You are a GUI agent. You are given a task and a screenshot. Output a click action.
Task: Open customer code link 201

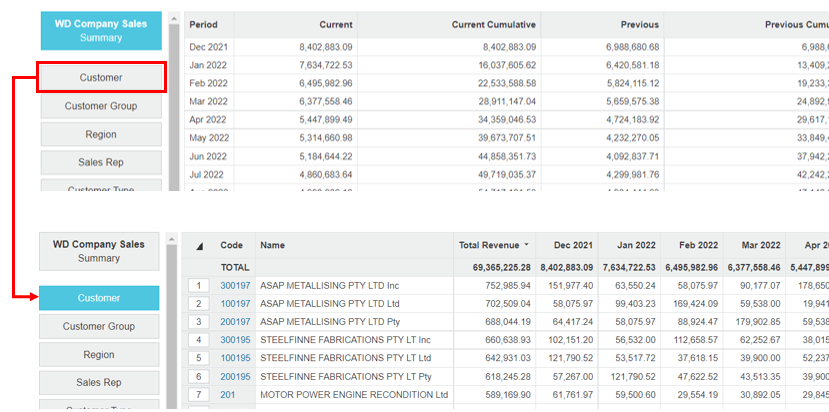click(x=227, y=395)
